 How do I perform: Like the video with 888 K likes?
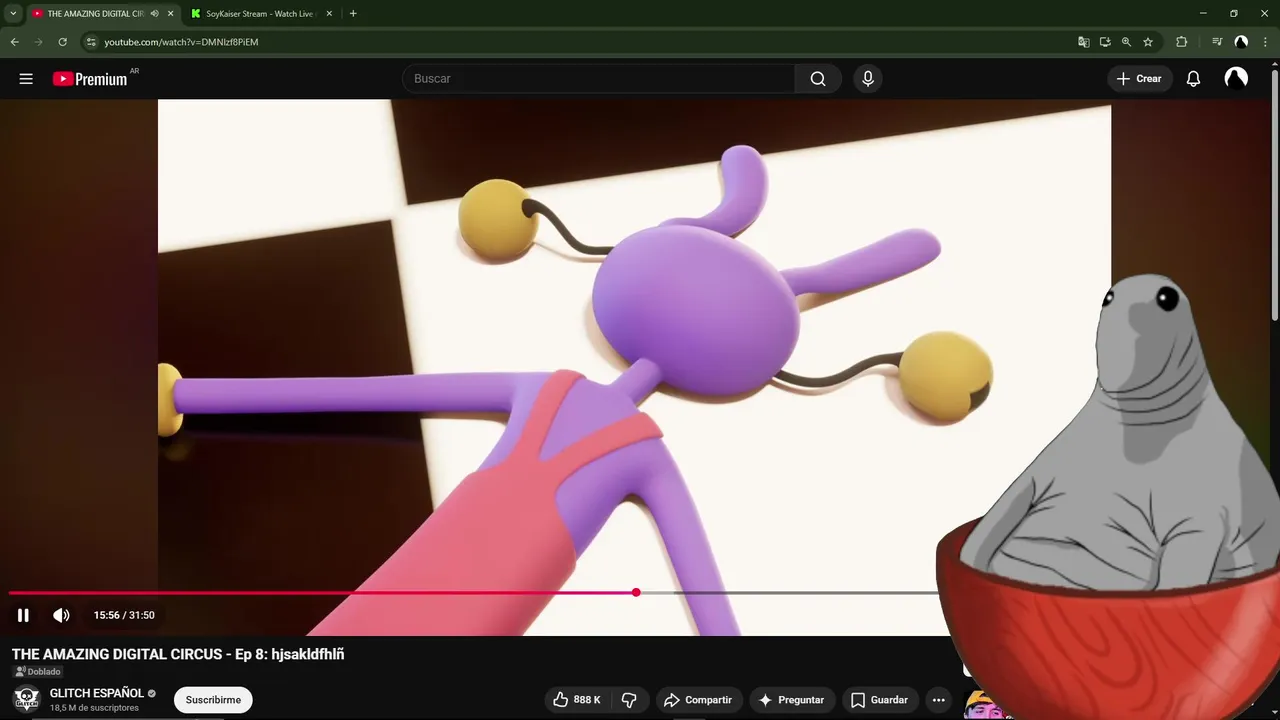pyautogui.click(x=577, y=700)
